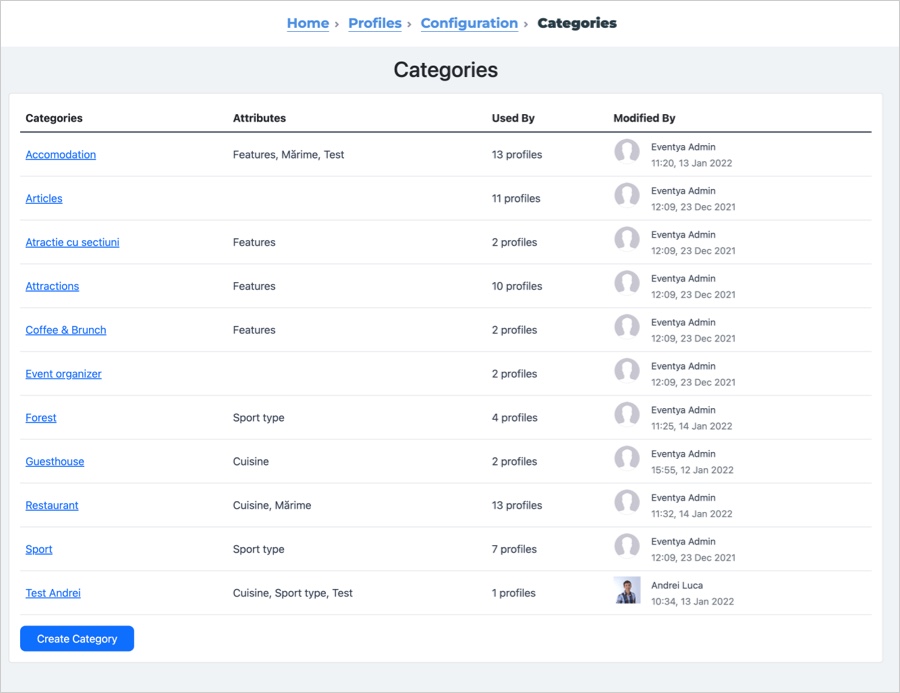Viewport: 900px width, 693px height.
Task: Click the avatar icon in Guesthouse row
Action: tap(627, 459)
